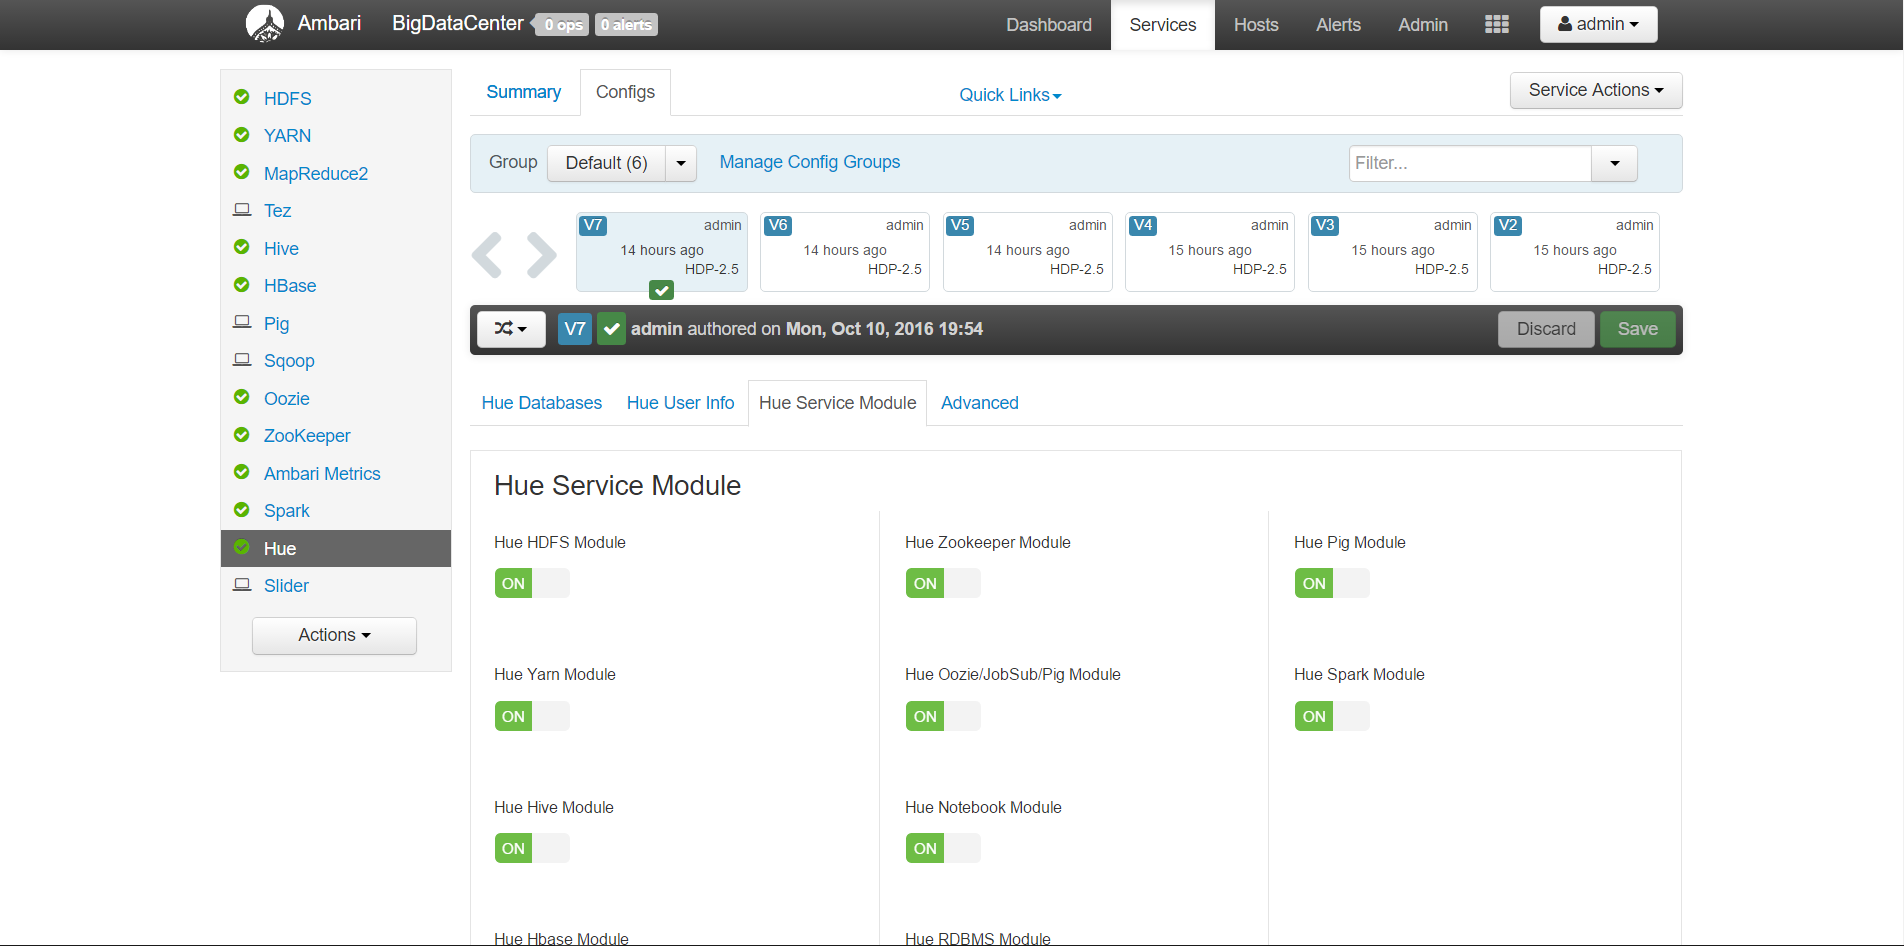
Task: Click the Tez client laptop icon
Action: [x=242, y=210]
